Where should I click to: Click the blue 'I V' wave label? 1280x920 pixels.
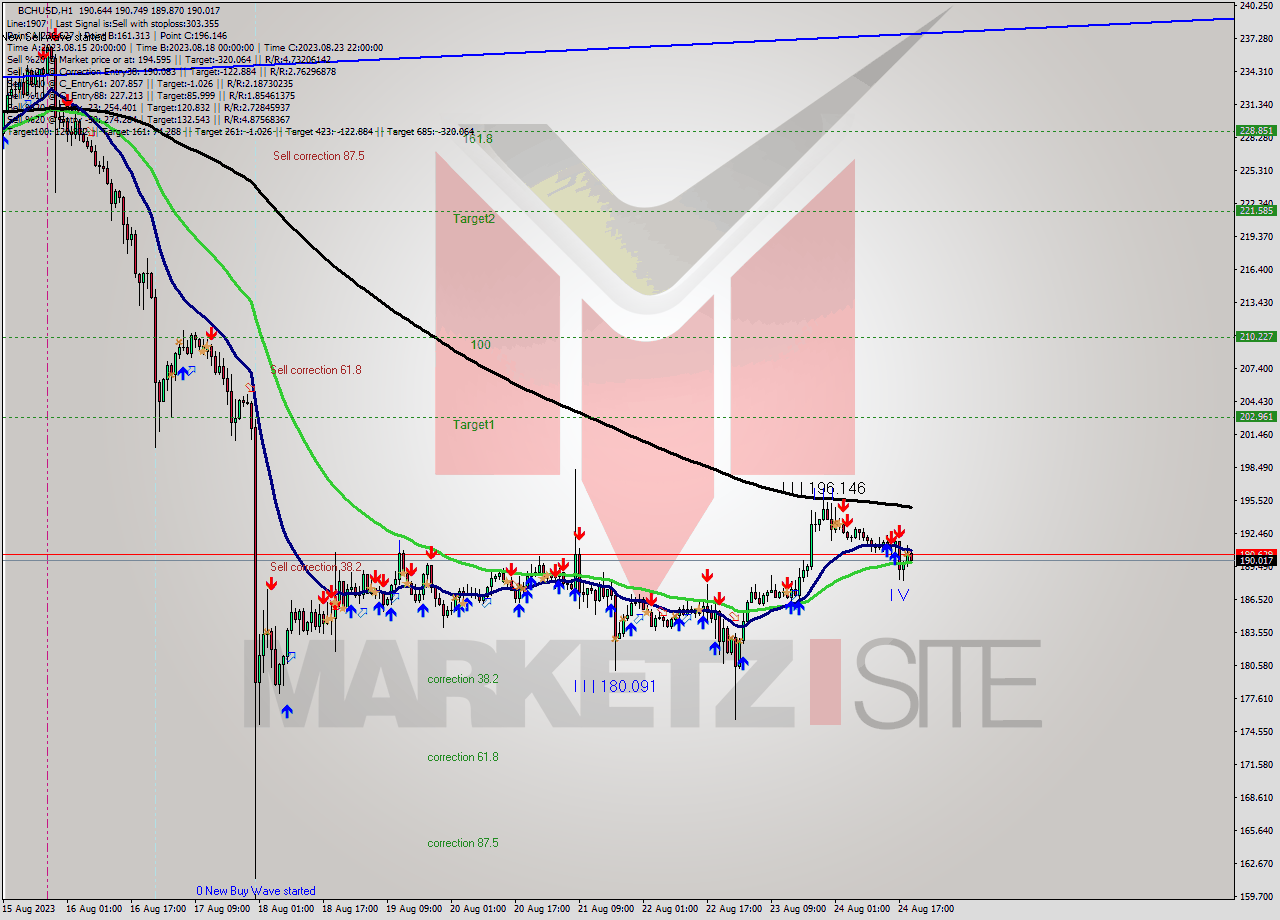(x=899, y=594)
